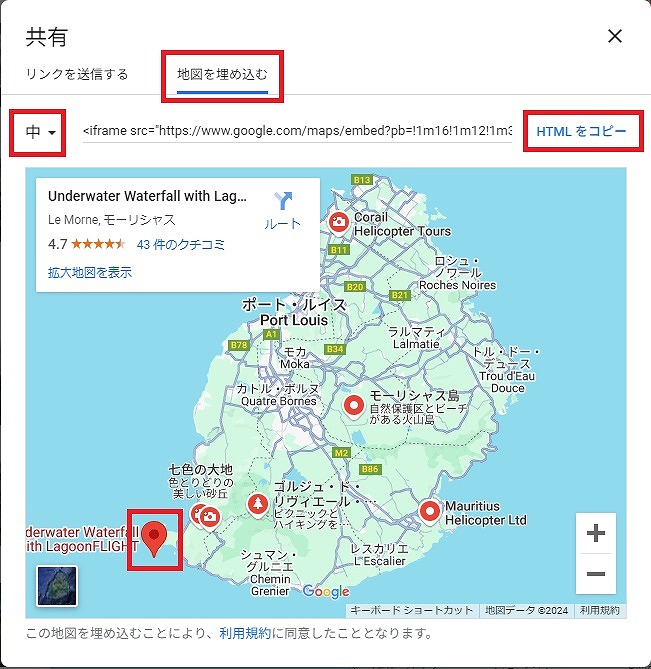Image resolution: width=651 pixels, height=669 pixels.
Task: Zoom out with the minus button
Action: click(596, 574)
